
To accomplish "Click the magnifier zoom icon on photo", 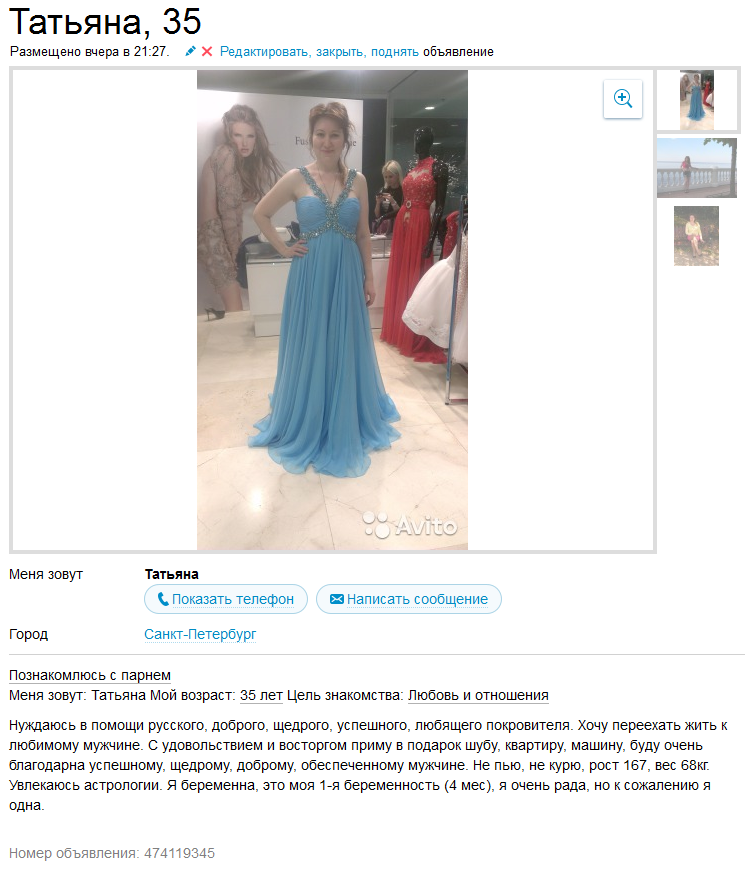I will (622, 99).
